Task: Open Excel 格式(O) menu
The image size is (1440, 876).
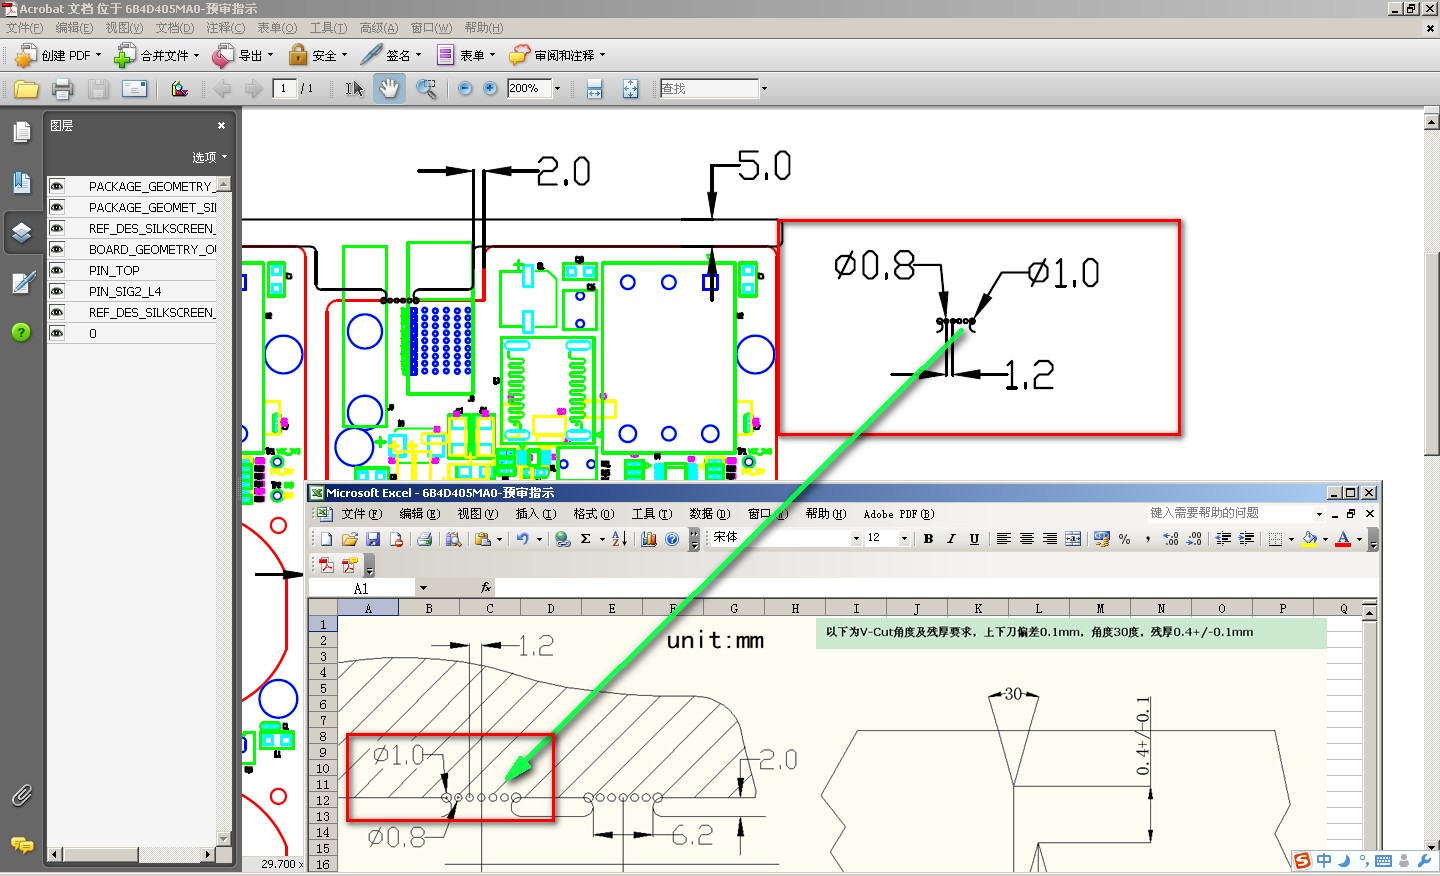Action: coord(594,514)
